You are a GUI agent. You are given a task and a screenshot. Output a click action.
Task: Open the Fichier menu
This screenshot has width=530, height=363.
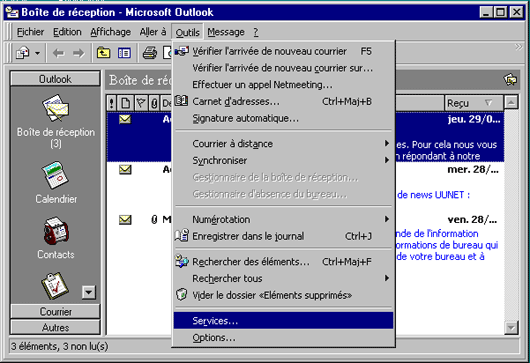pyautogui.click(x=30, y=32)
